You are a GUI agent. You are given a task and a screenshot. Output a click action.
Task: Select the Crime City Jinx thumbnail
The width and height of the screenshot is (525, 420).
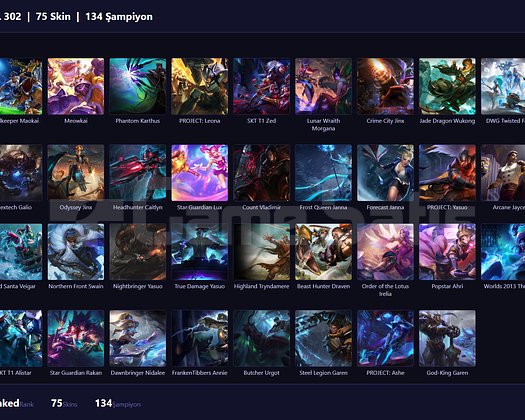click(x=385, y=86)
